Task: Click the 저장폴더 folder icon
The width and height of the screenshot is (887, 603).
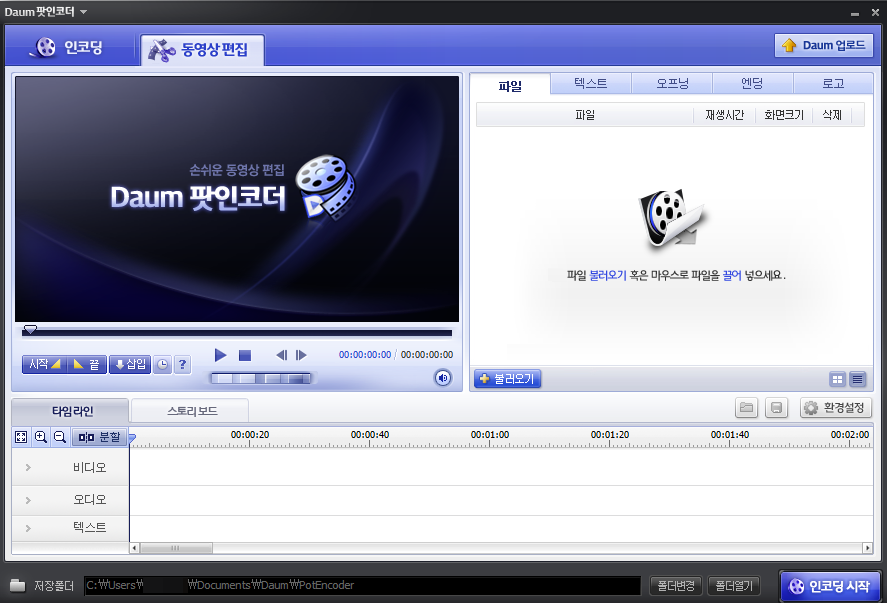Action: pyautogui.click(x=18, y=585)
